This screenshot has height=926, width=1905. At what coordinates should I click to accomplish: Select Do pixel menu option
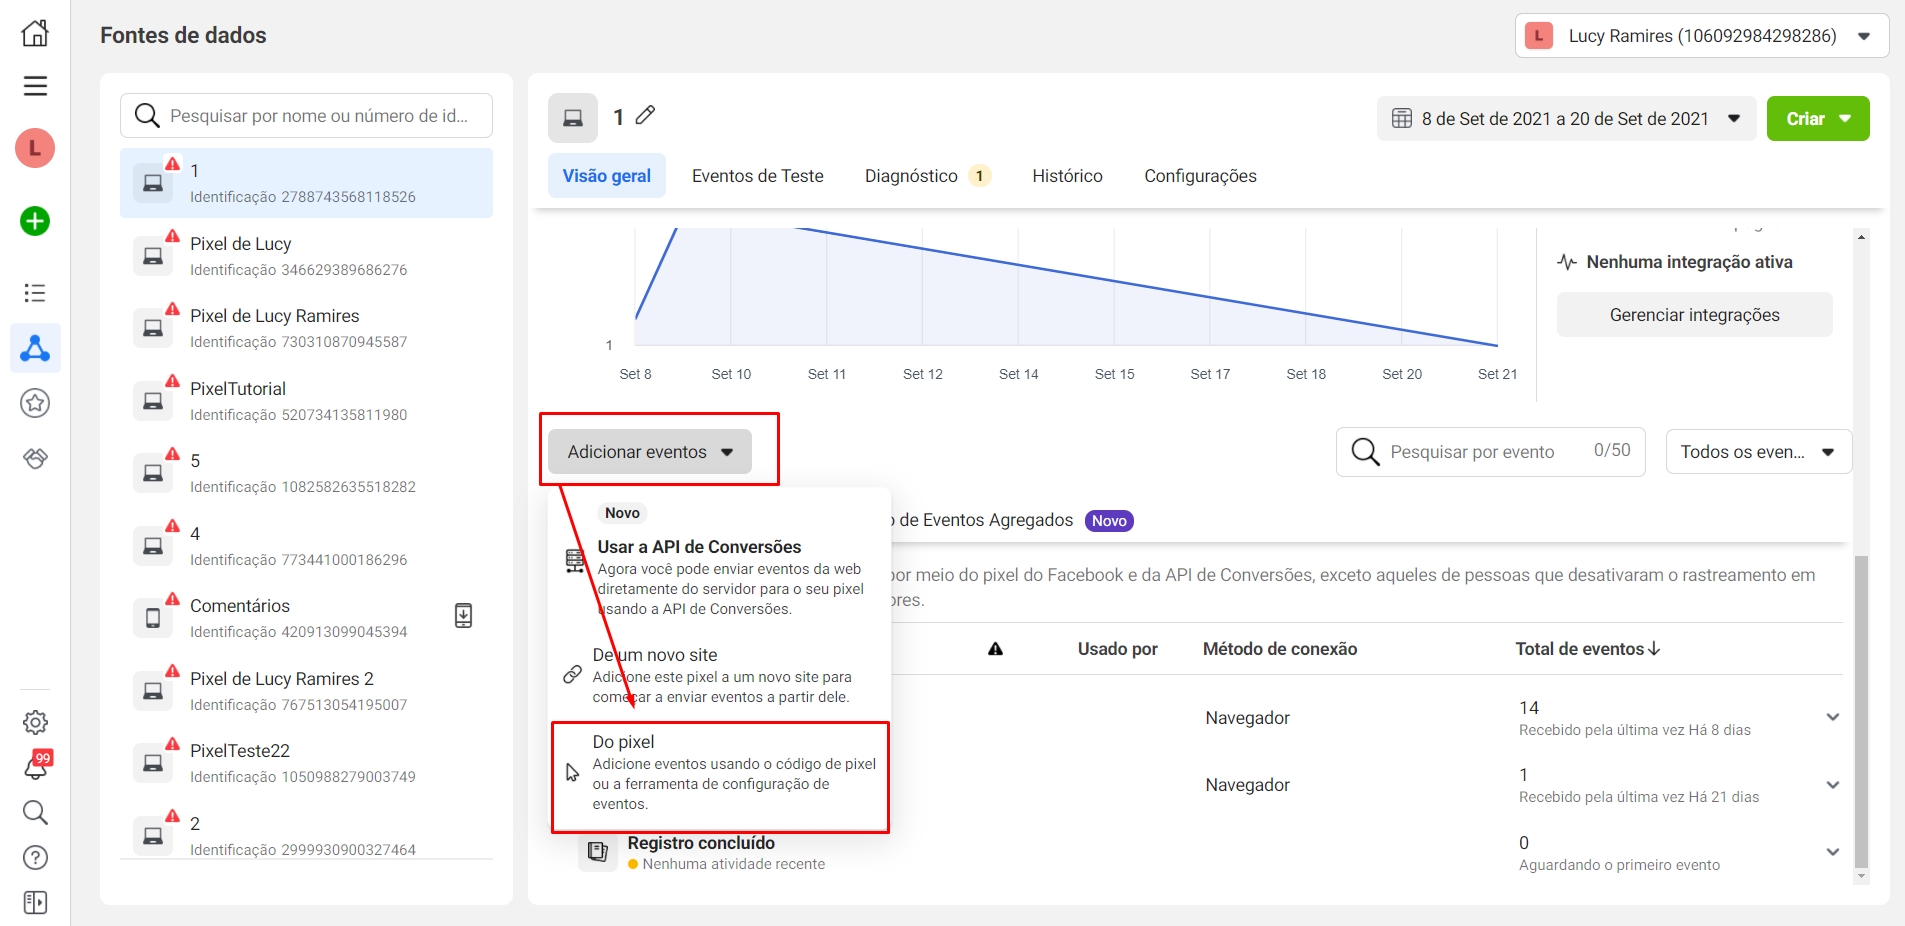tap(720, 772)
